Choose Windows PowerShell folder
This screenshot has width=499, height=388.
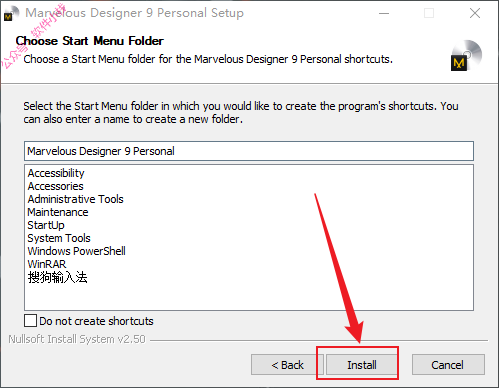point(76,251)
